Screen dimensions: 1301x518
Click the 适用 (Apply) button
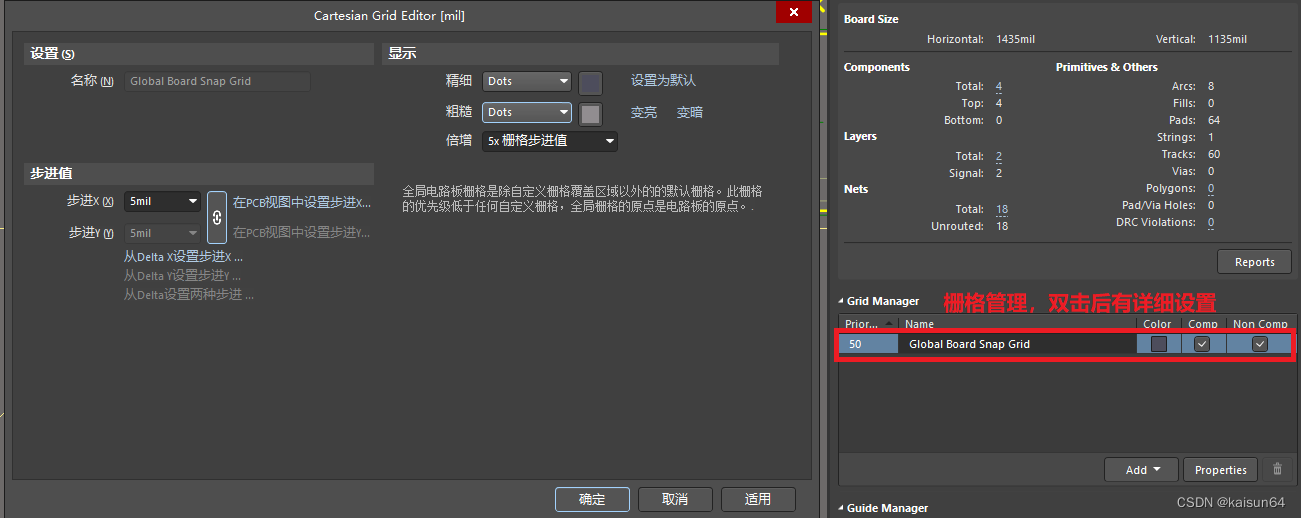(758, 499)
